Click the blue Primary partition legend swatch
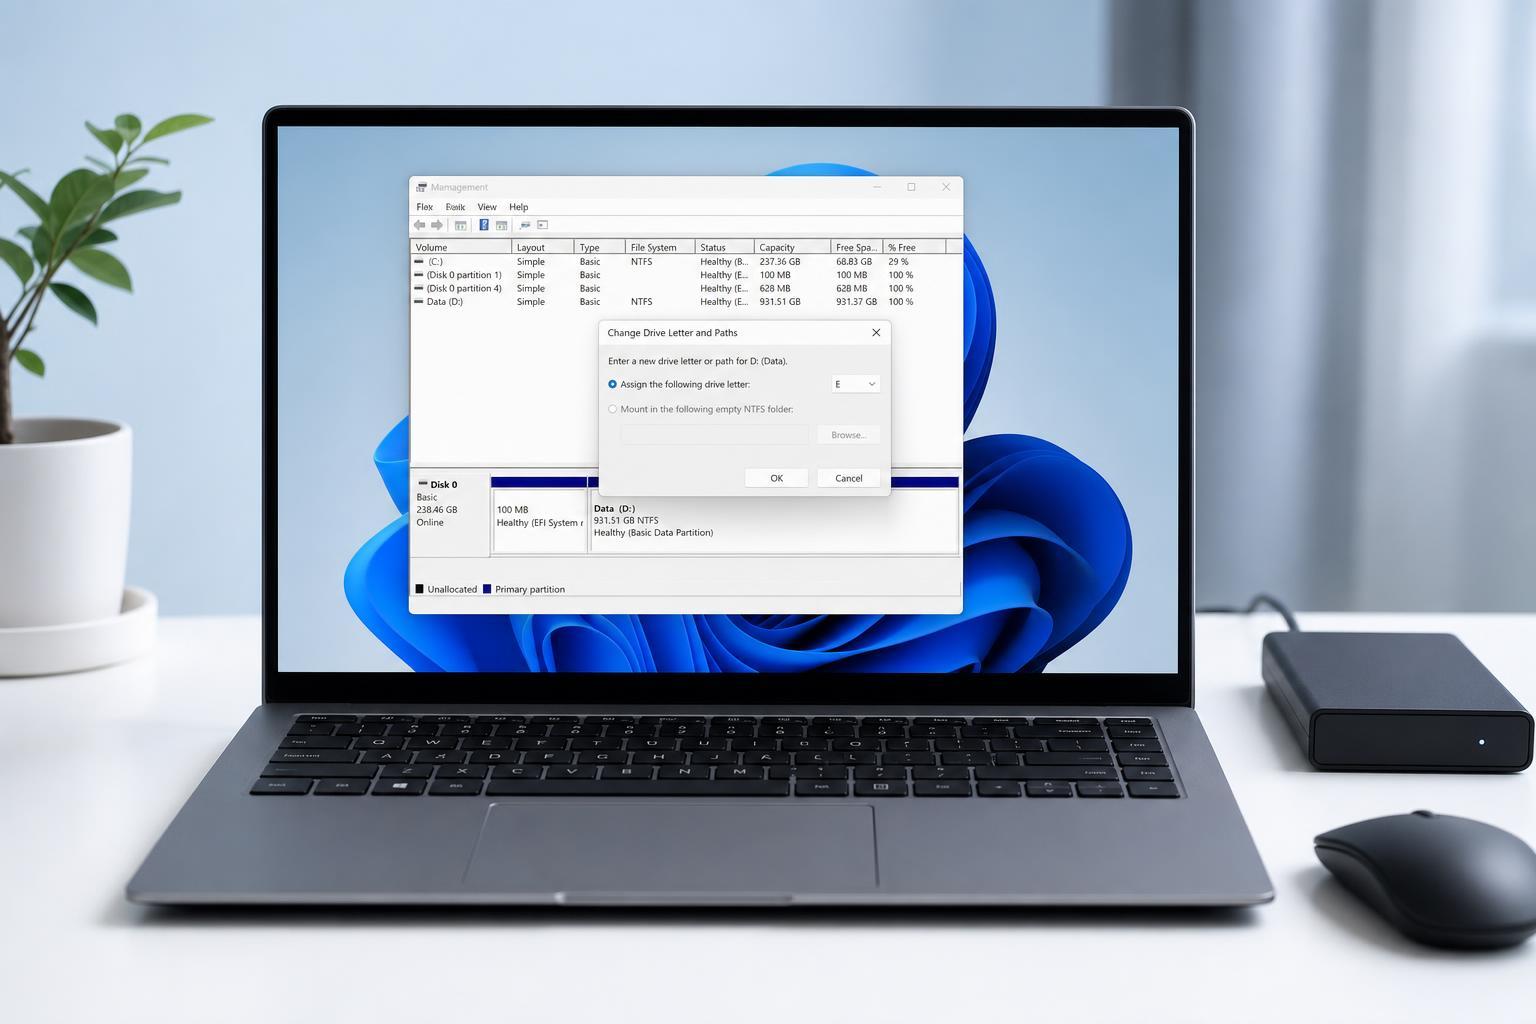Image resolution: width=1536 pixels, height=1024 pixels. [487, 589]
